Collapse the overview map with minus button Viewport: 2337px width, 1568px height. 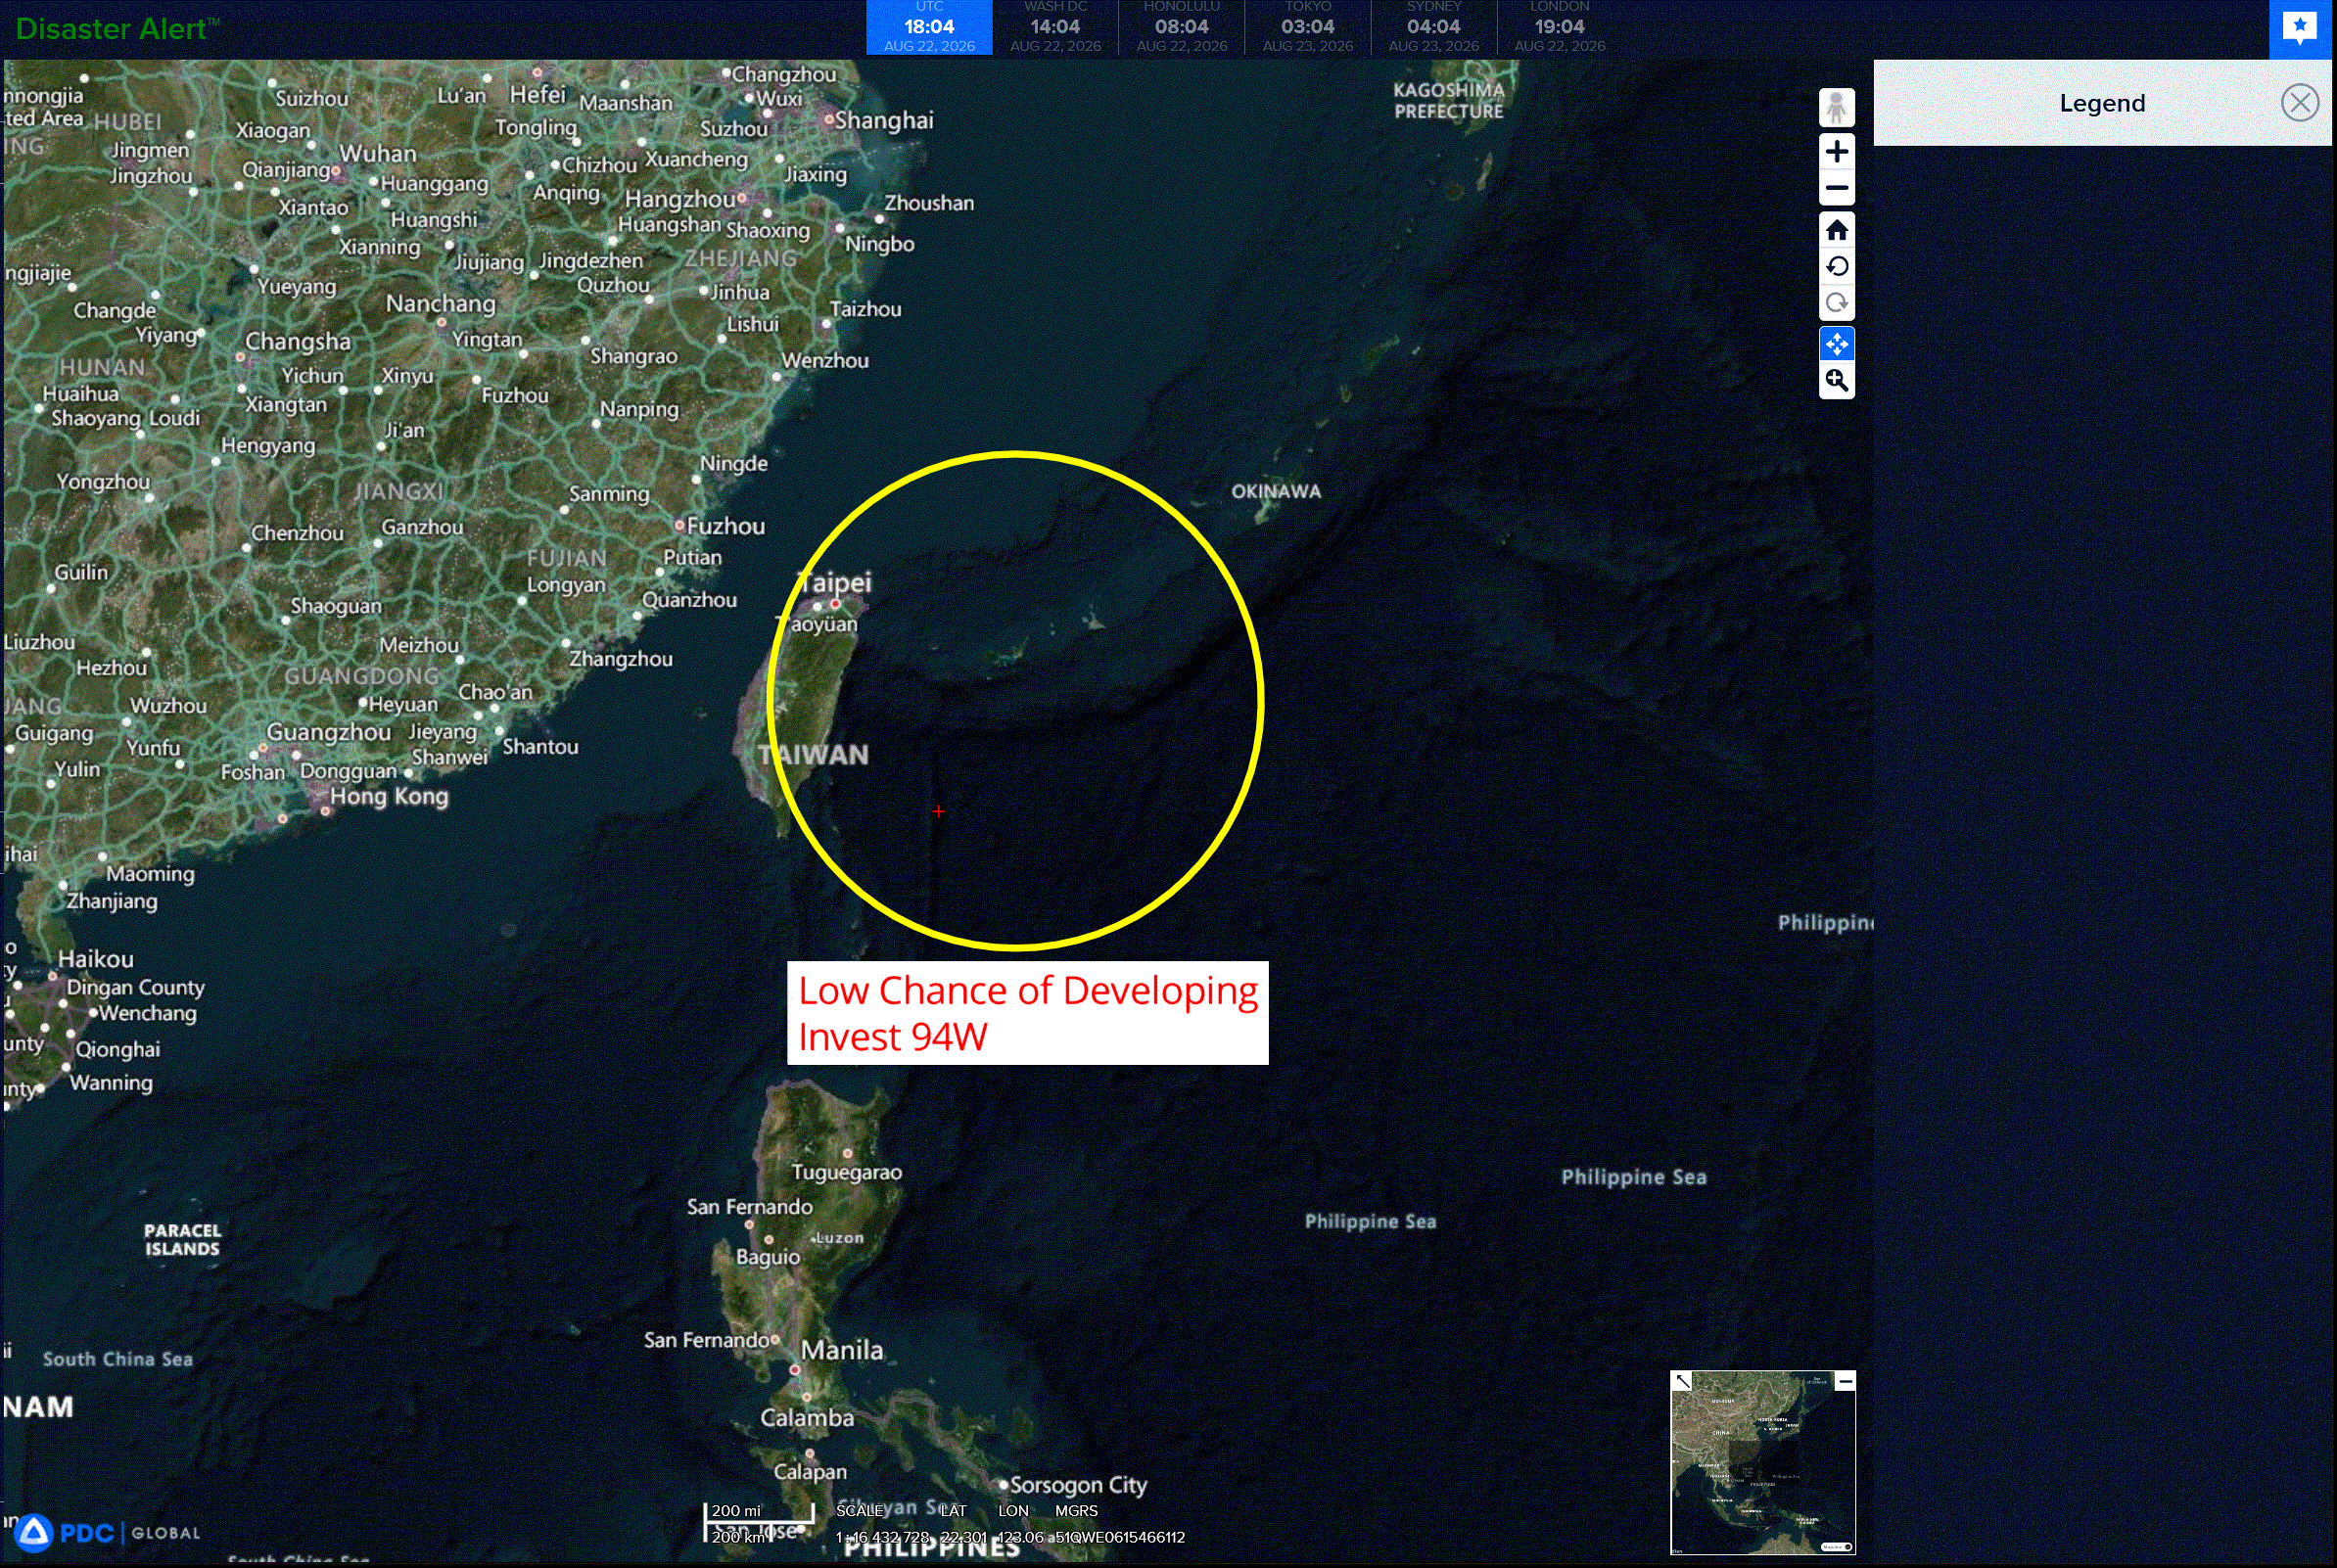coord(1845,1381)
